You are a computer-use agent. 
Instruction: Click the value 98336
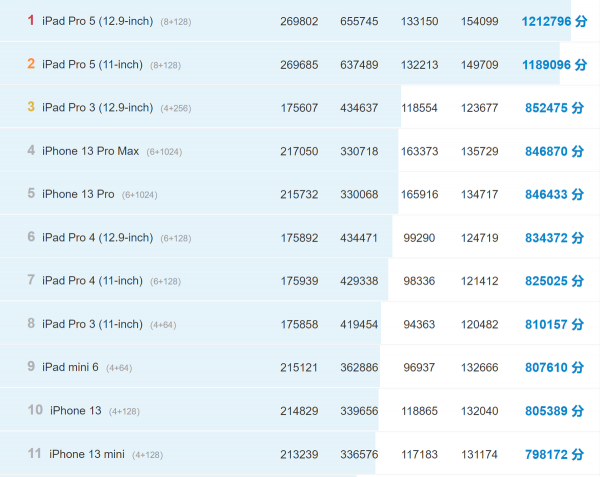(x=419, y=281)
